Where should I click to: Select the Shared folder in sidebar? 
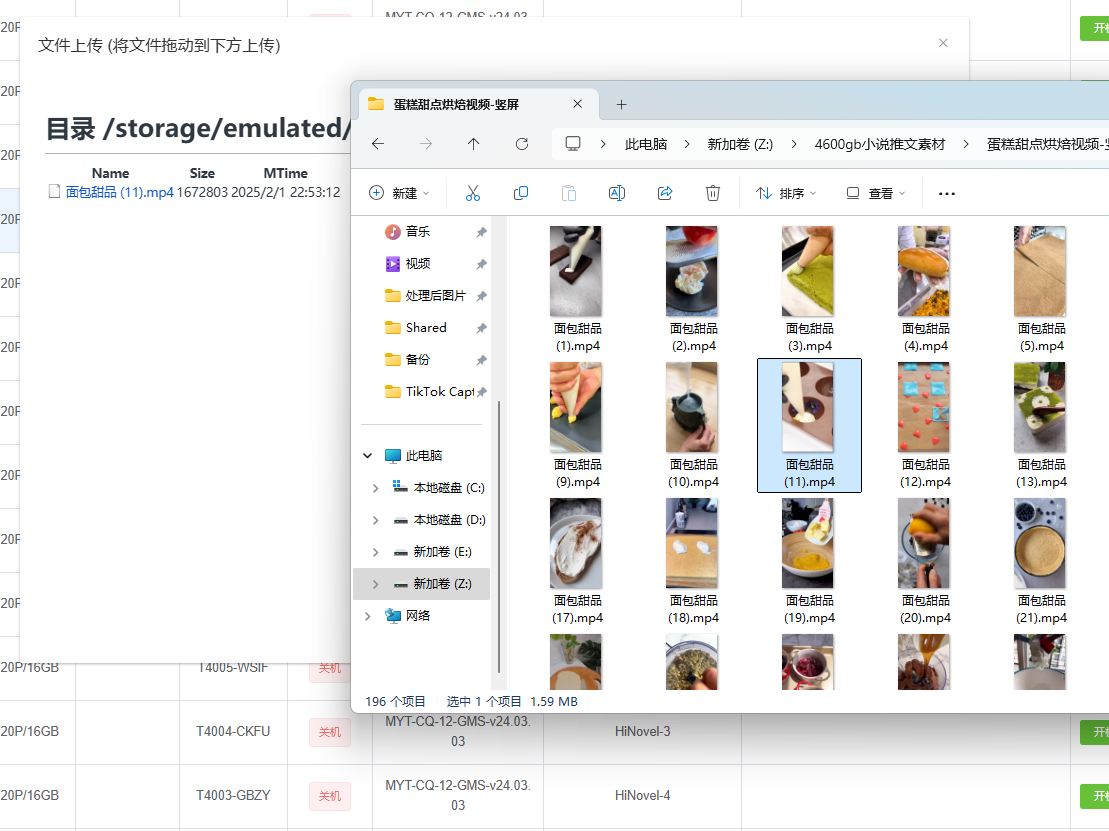tap(426, 328)
